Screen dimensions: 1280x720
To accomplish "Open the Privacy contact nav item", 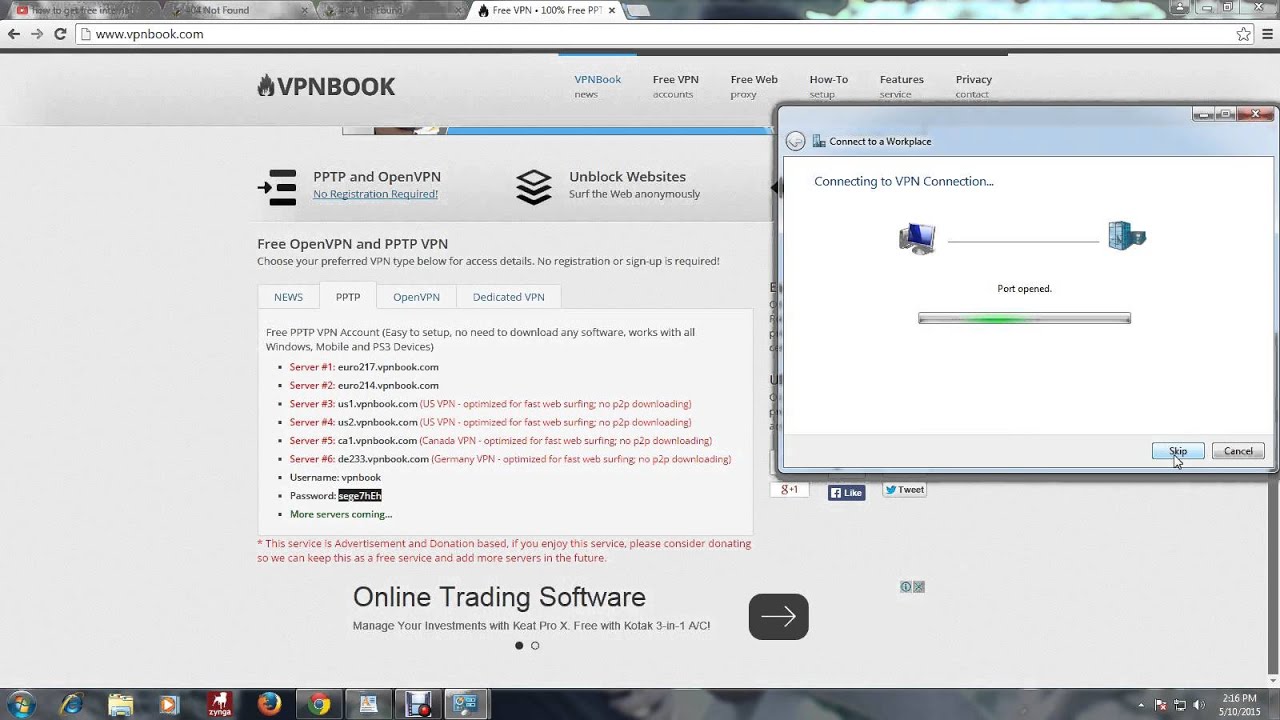I will (x=973, y=86).
